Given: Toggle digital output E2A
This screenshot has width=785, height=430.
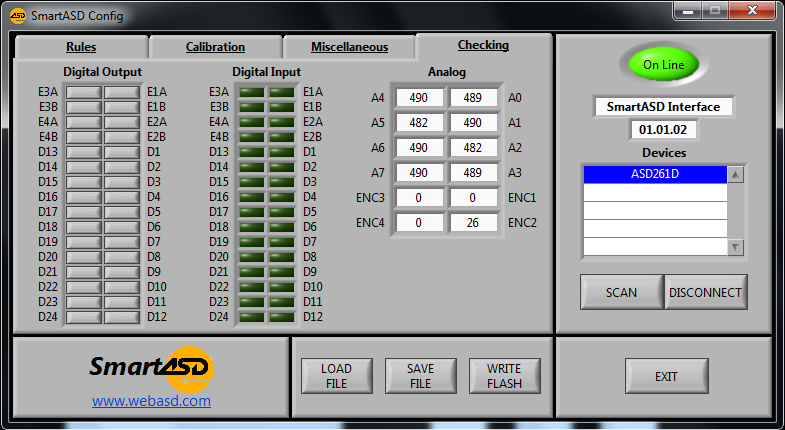Looking at the screenshot, I should click(x=122, y=122).
